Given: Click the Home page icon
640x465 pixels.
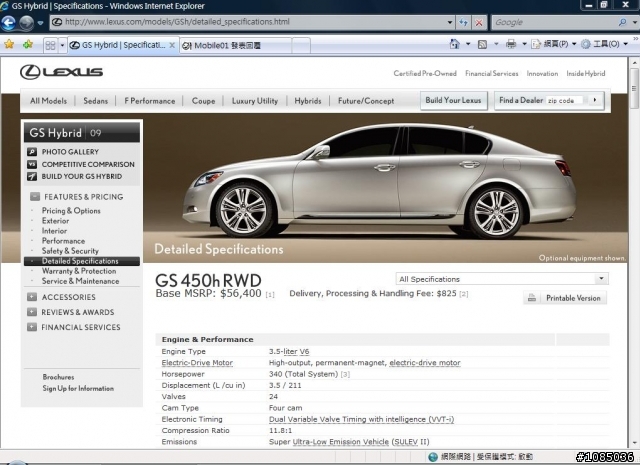Looking at the screenshot, I should 454,44.
